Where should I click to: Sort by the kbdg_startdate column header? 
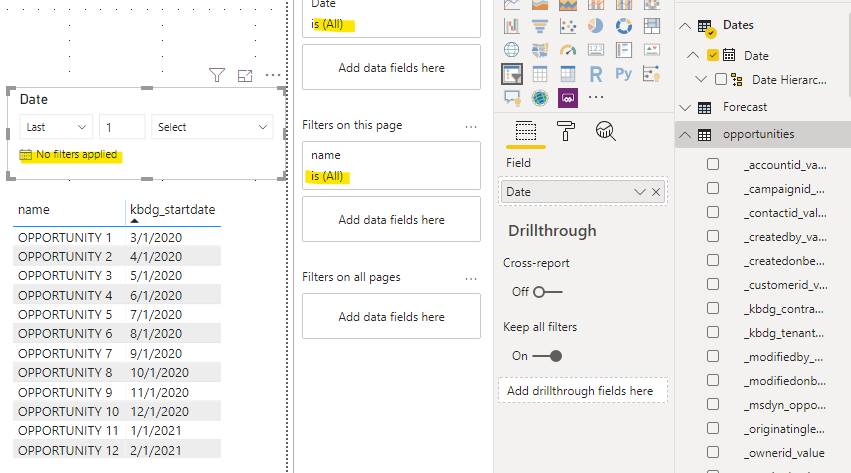coord(173,209)
